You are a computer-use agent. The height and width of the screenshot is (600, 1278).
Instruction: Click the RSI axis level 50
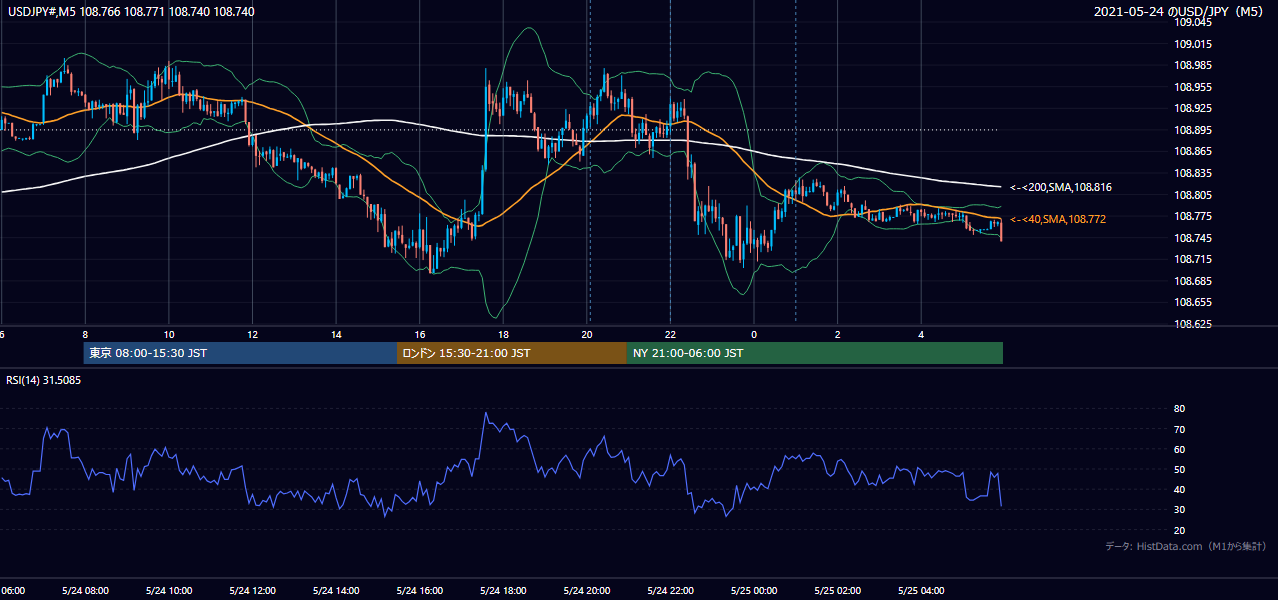point(1180,469)
